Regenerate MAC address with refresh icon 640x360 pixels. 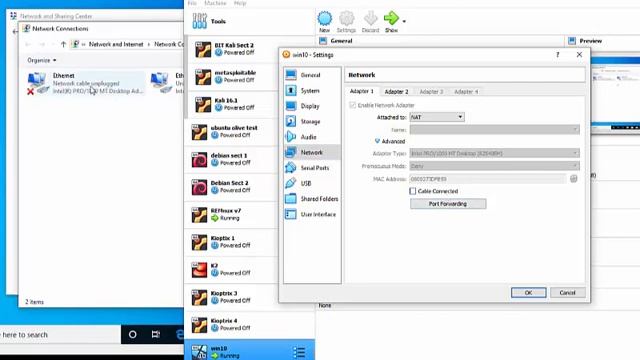point(573,179)
